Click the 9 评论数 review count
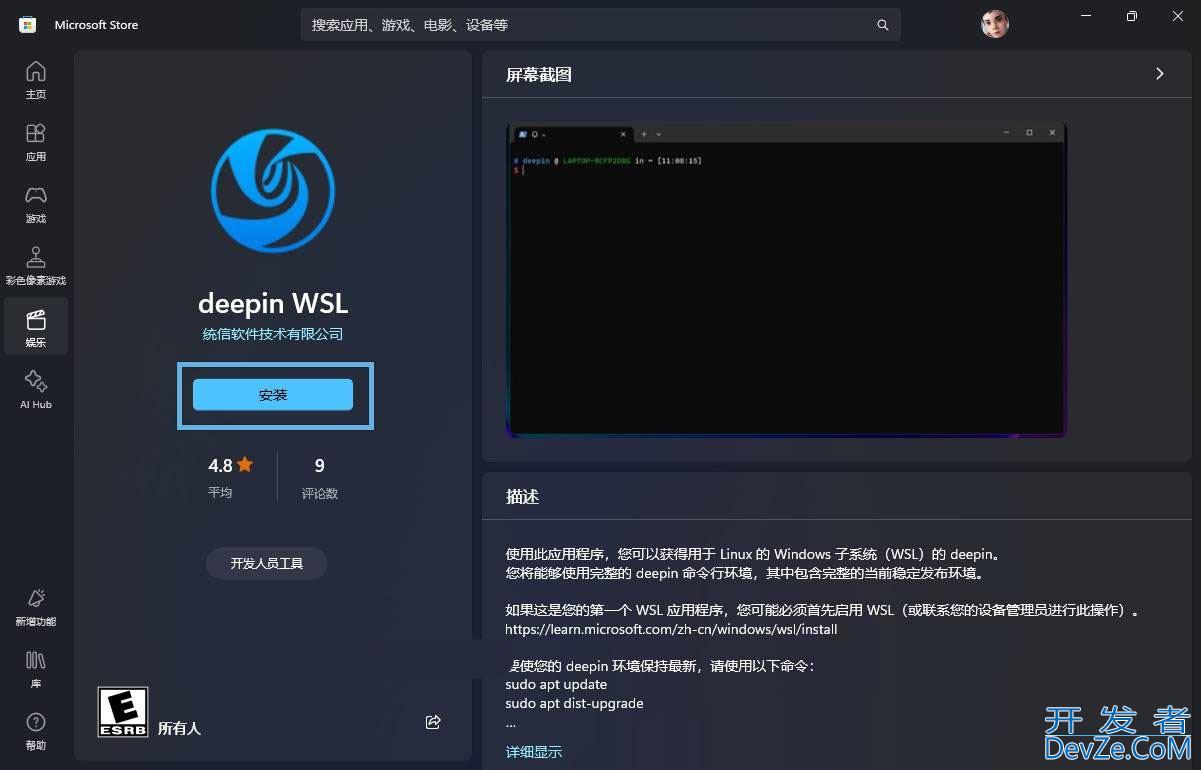 (320, 477)
